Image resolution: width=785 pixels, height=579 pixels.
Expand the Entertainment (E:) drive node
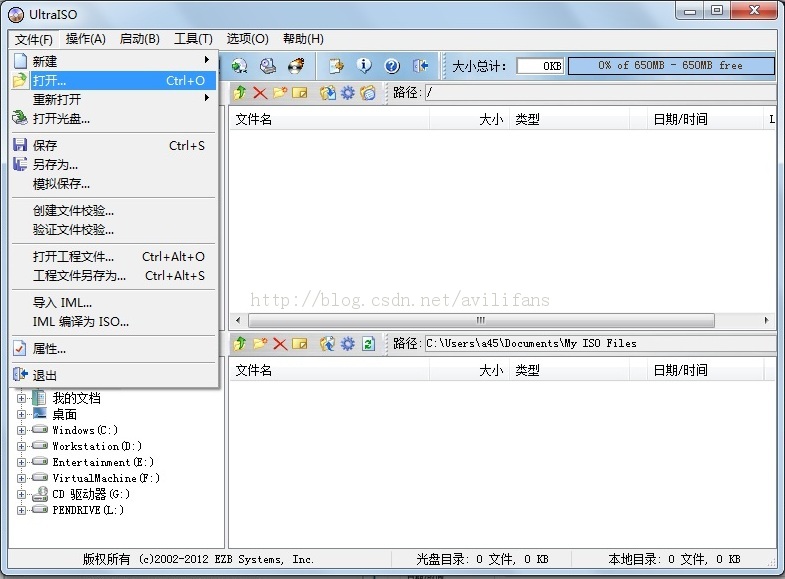(22, 462)
